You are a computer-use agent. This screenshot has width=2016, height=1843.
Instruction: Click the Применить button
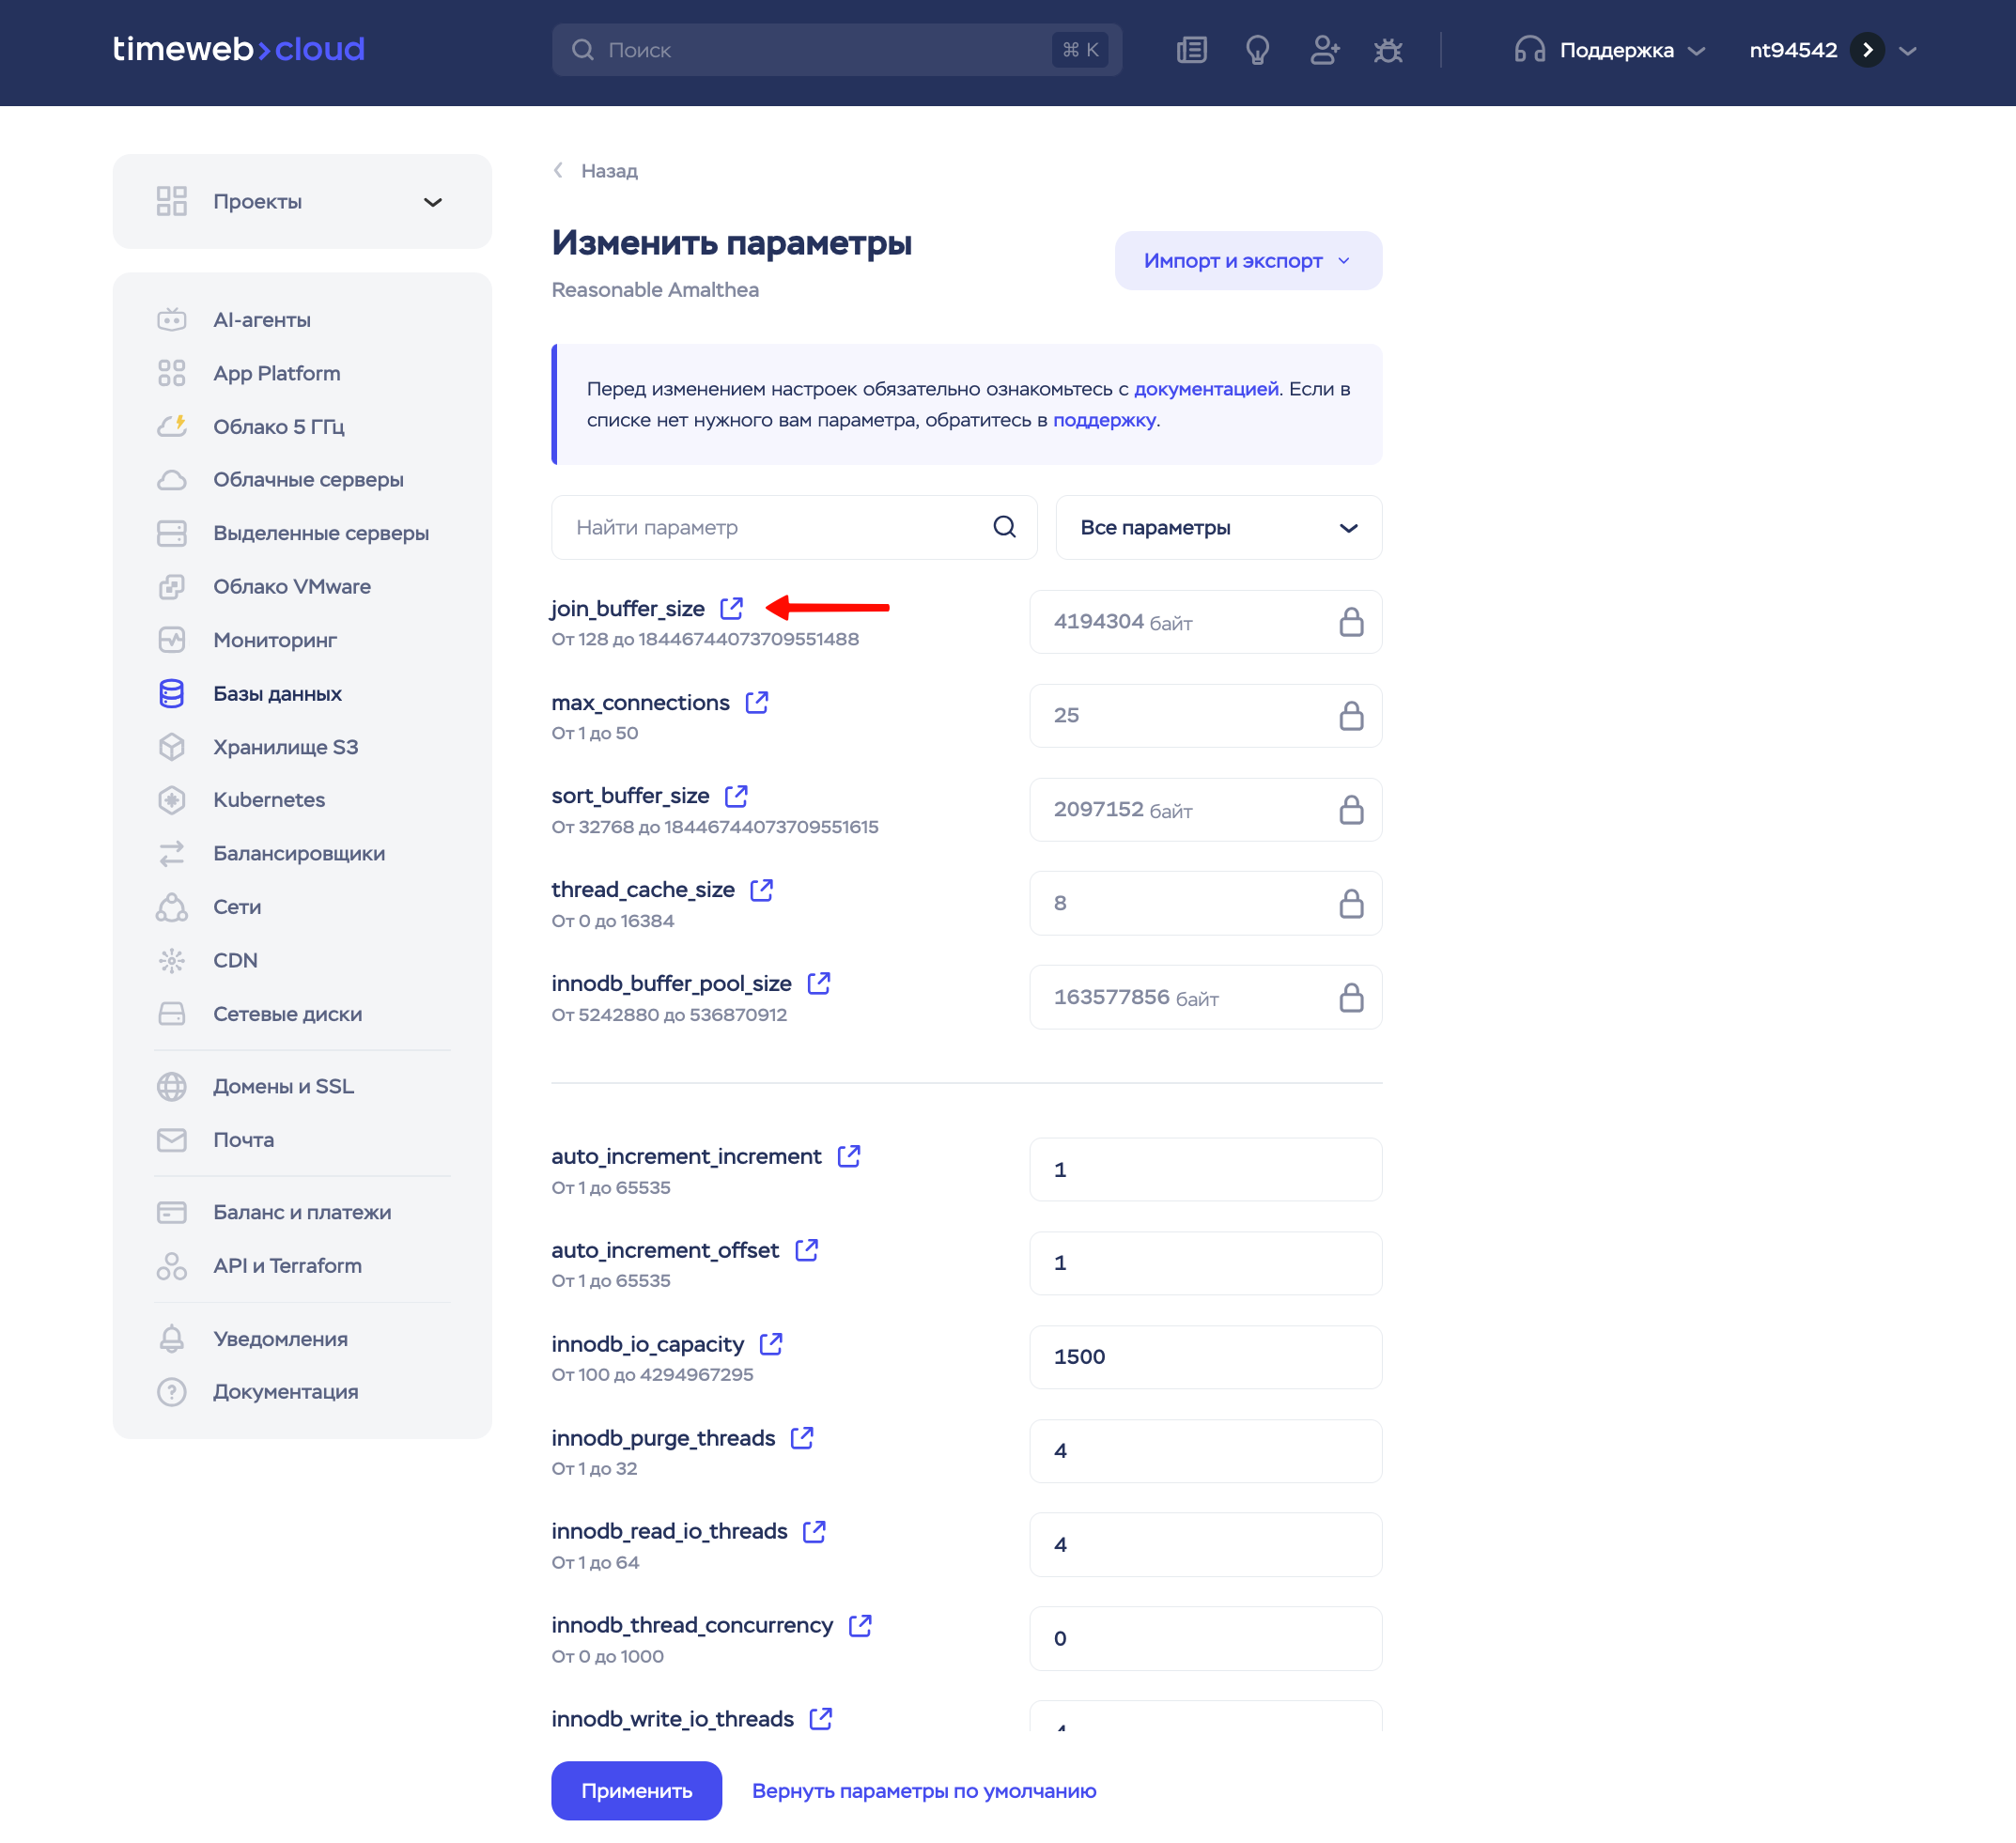[636, 1790]
